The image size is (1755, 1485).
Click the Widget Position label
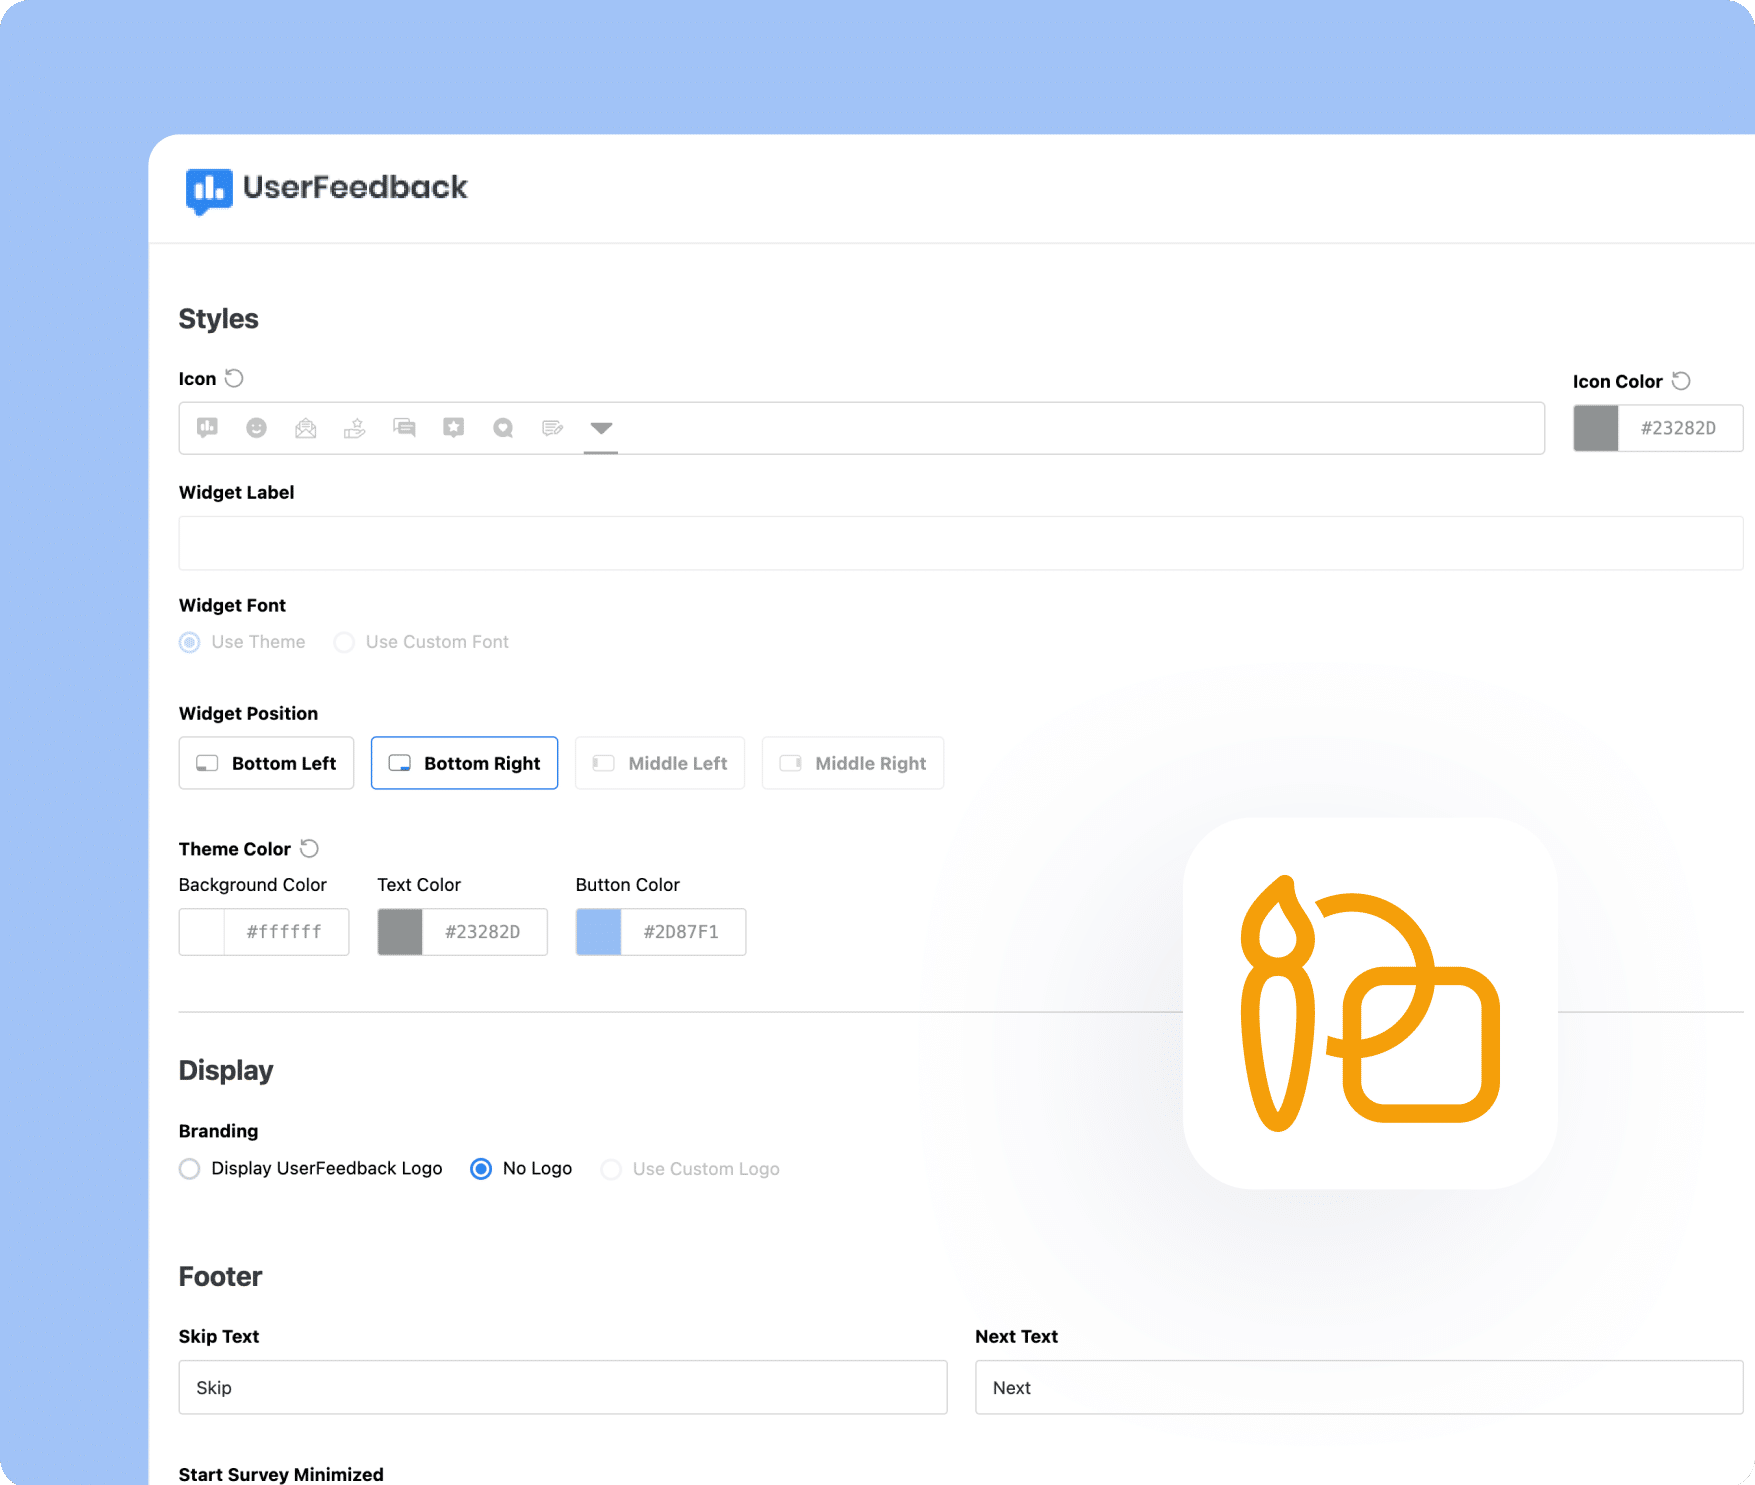point(248,713)
